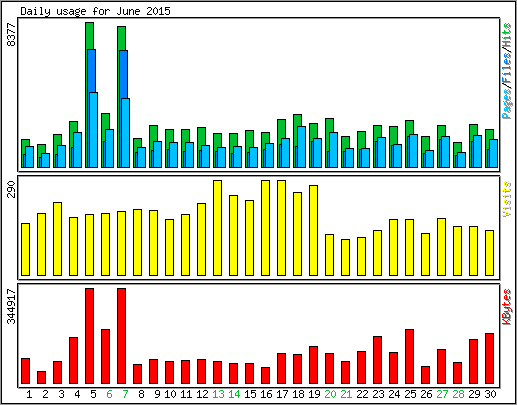Click the green hits bar for day 7
This screenshot has height=405, width=517.
tap(121, 38)
